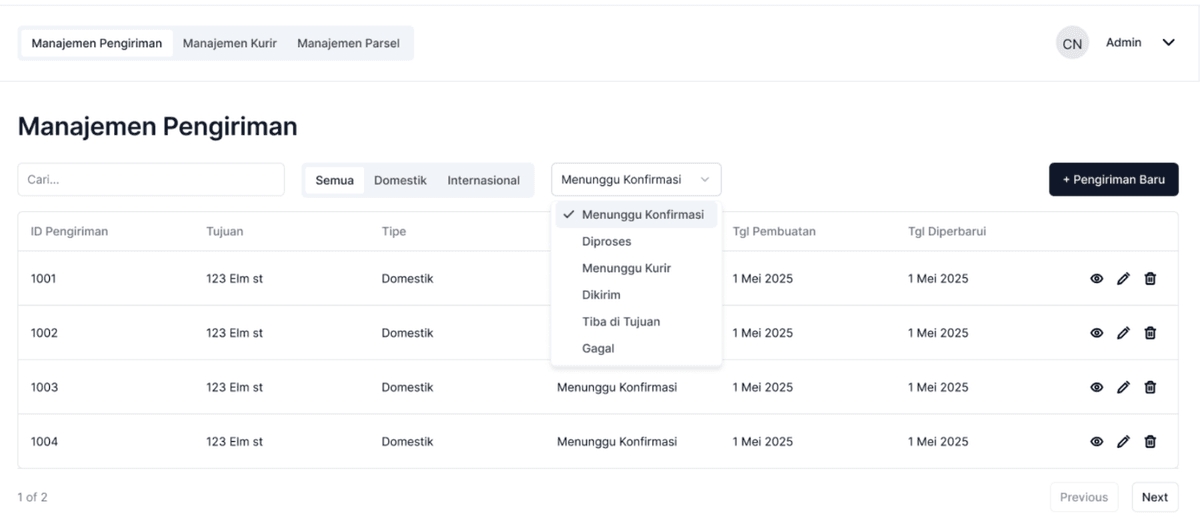Click trash icon in row 1002
The height and width of the screenshot is (529, 1200).
tap(1150, 333)
